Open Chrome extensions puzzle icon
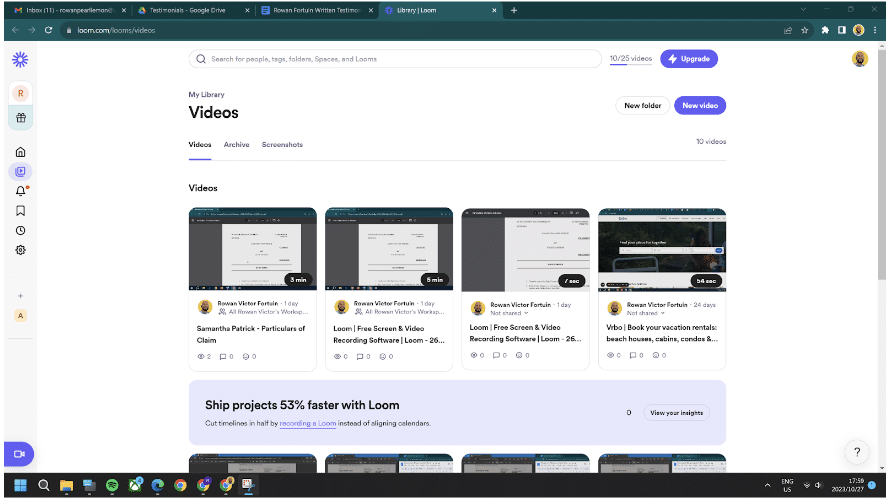The height and width of the screenshot is (502, 888). click(x=825, y=31)
